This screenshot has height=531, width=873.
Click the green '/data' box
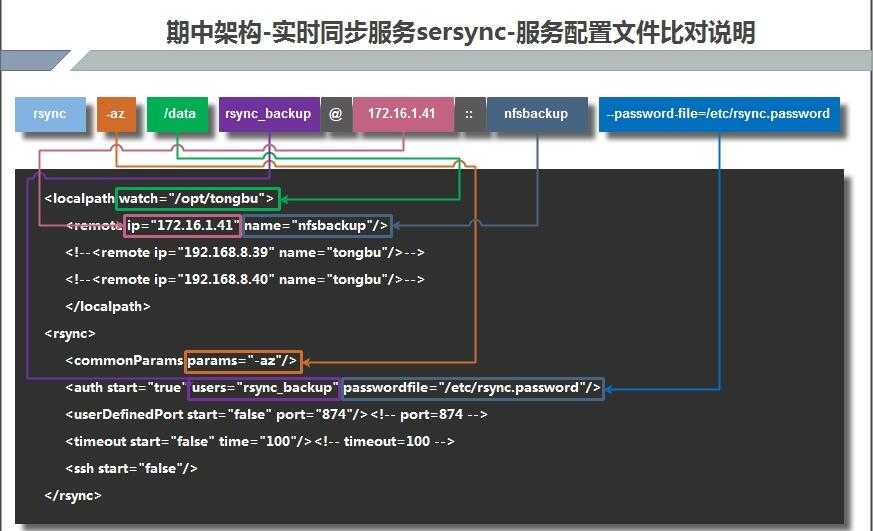click(177, 114)
